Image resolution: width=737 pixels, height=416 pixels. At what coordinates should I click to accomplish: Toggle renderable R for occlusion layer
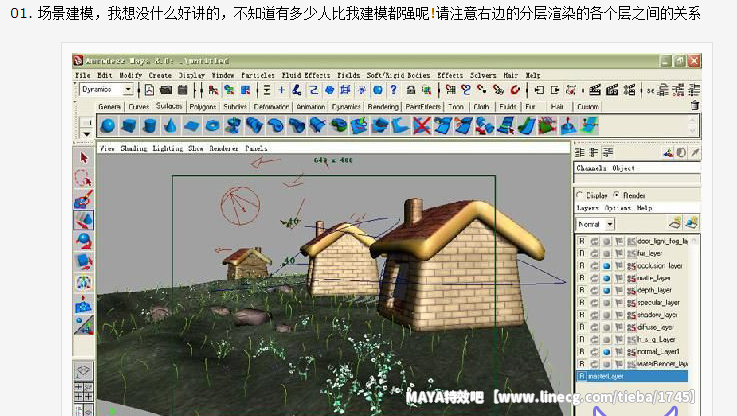(582, 266)
